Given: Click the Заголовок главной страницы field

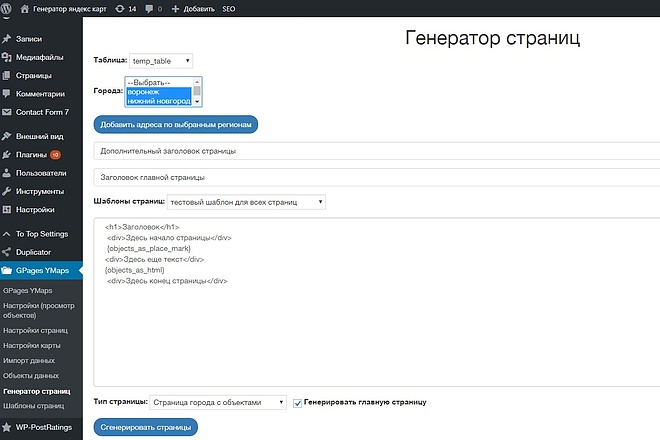Looking at the screenshot, I should tap(377, 177).
